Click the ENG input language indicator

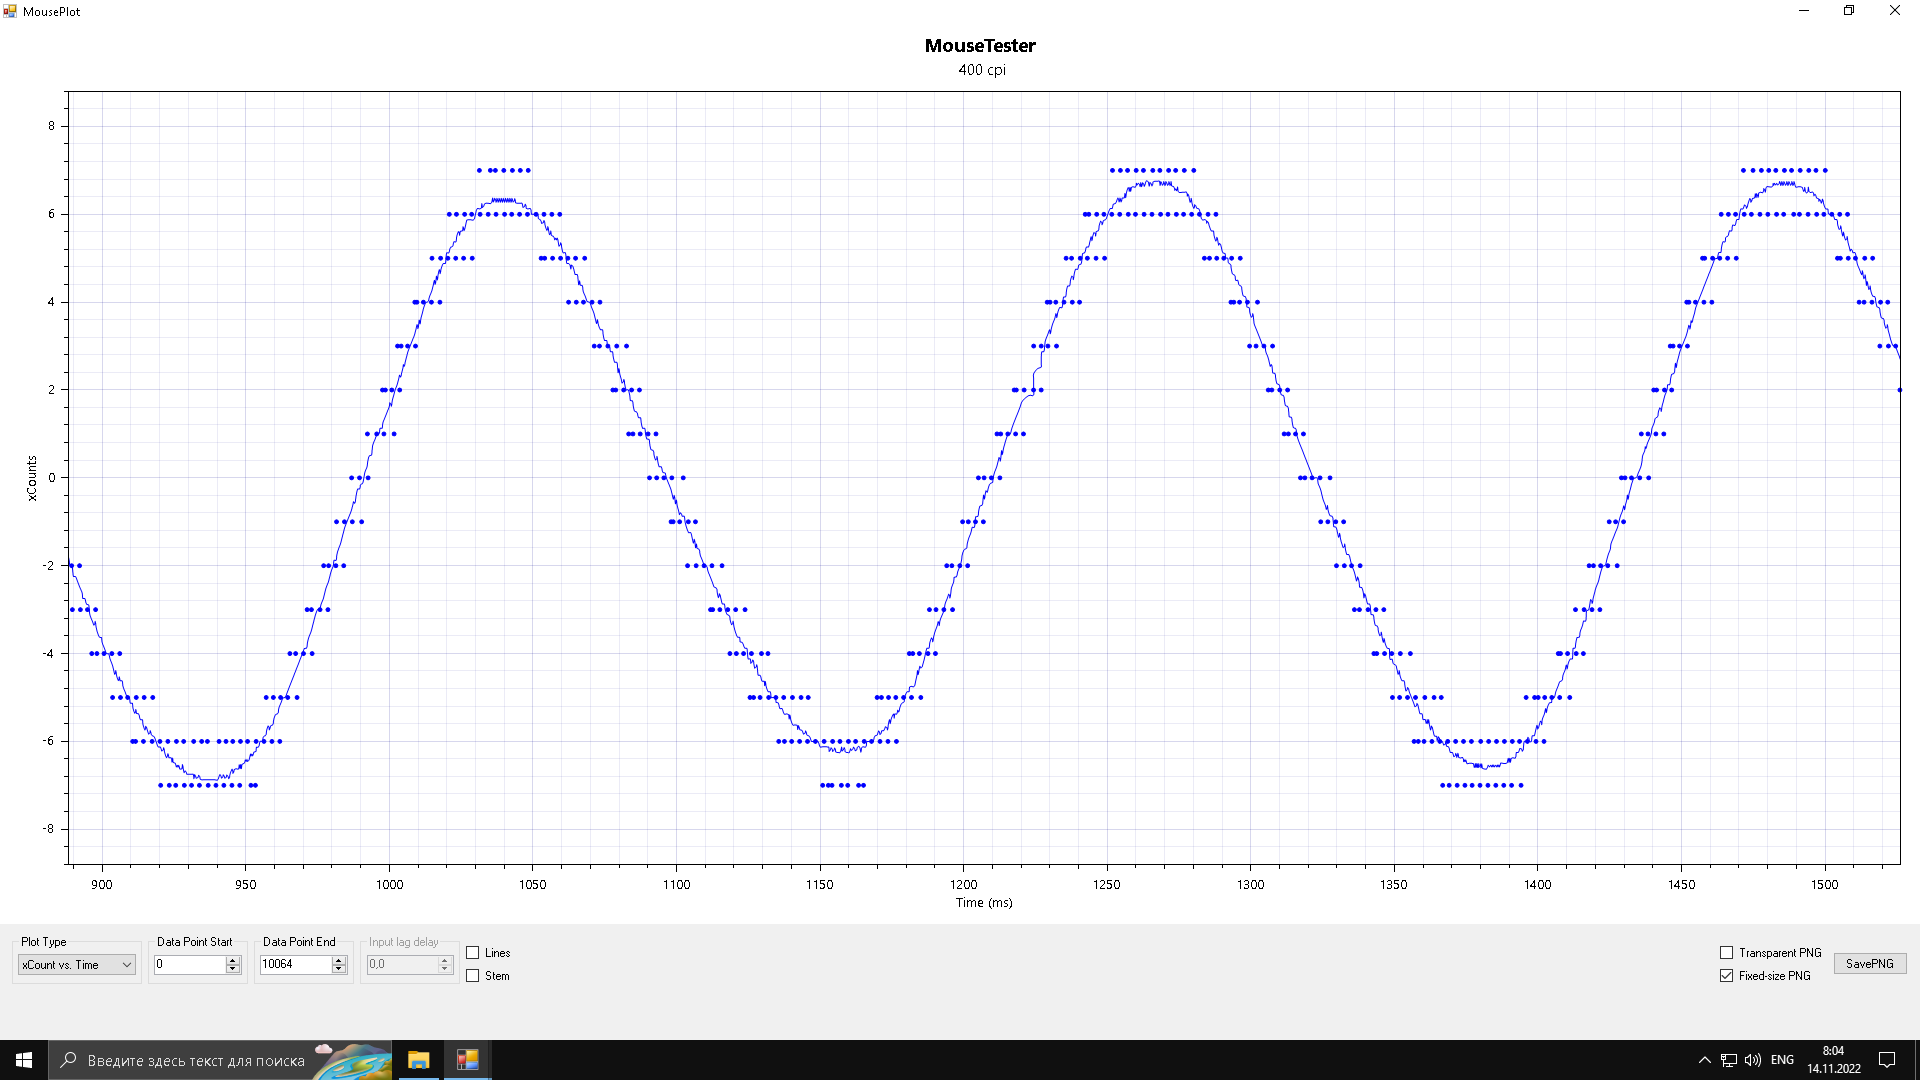click(x=1782, y=1060)
